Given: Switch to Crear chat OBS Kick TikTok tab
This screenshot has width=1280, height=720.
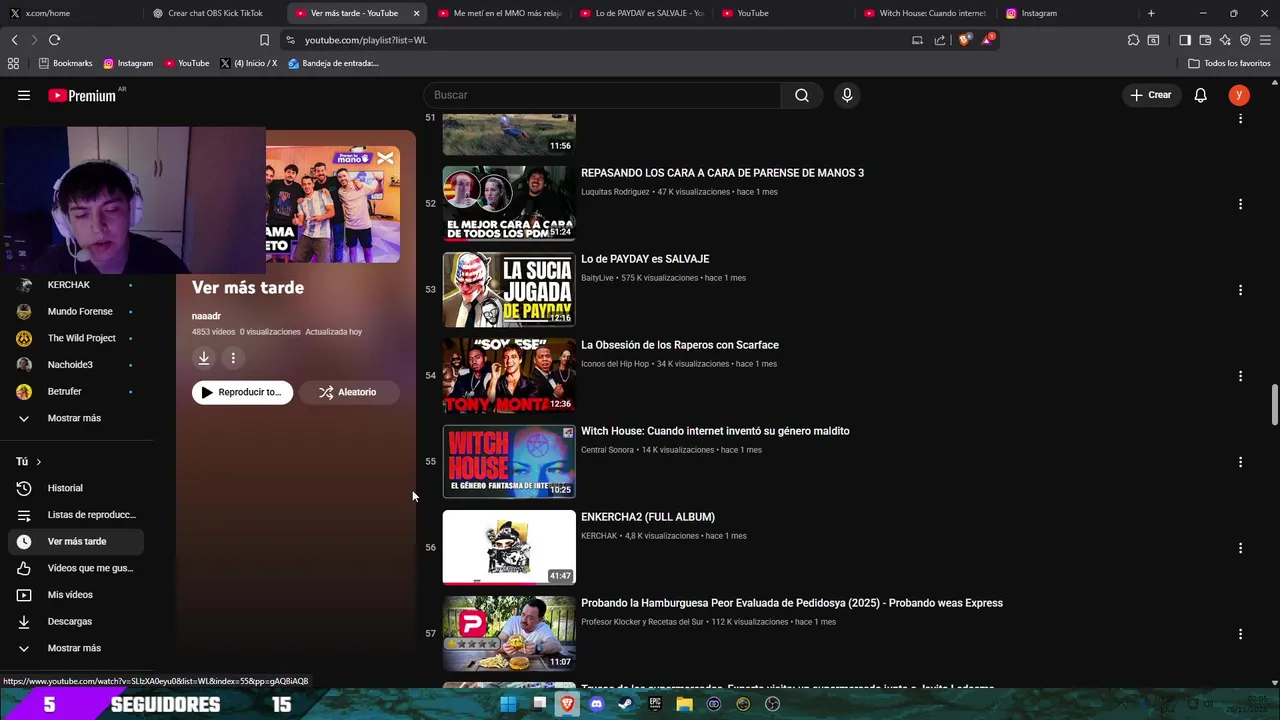Looking at the screenshot, I should pyautogui.click(x=215, y=13).
